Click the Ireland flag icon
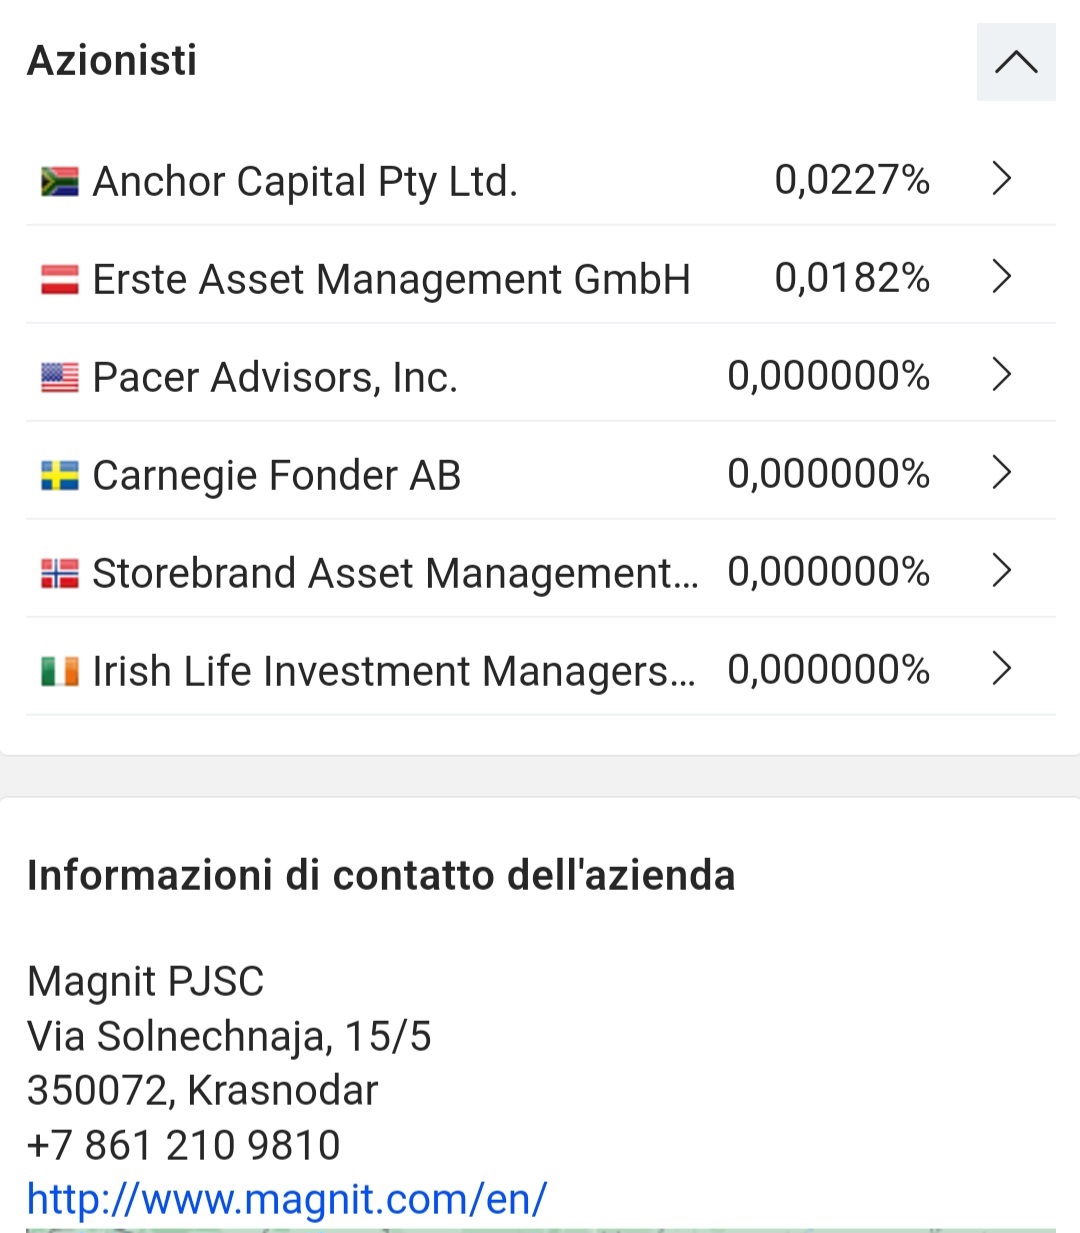This screenshot has height=1233, width=1080. 59,671
